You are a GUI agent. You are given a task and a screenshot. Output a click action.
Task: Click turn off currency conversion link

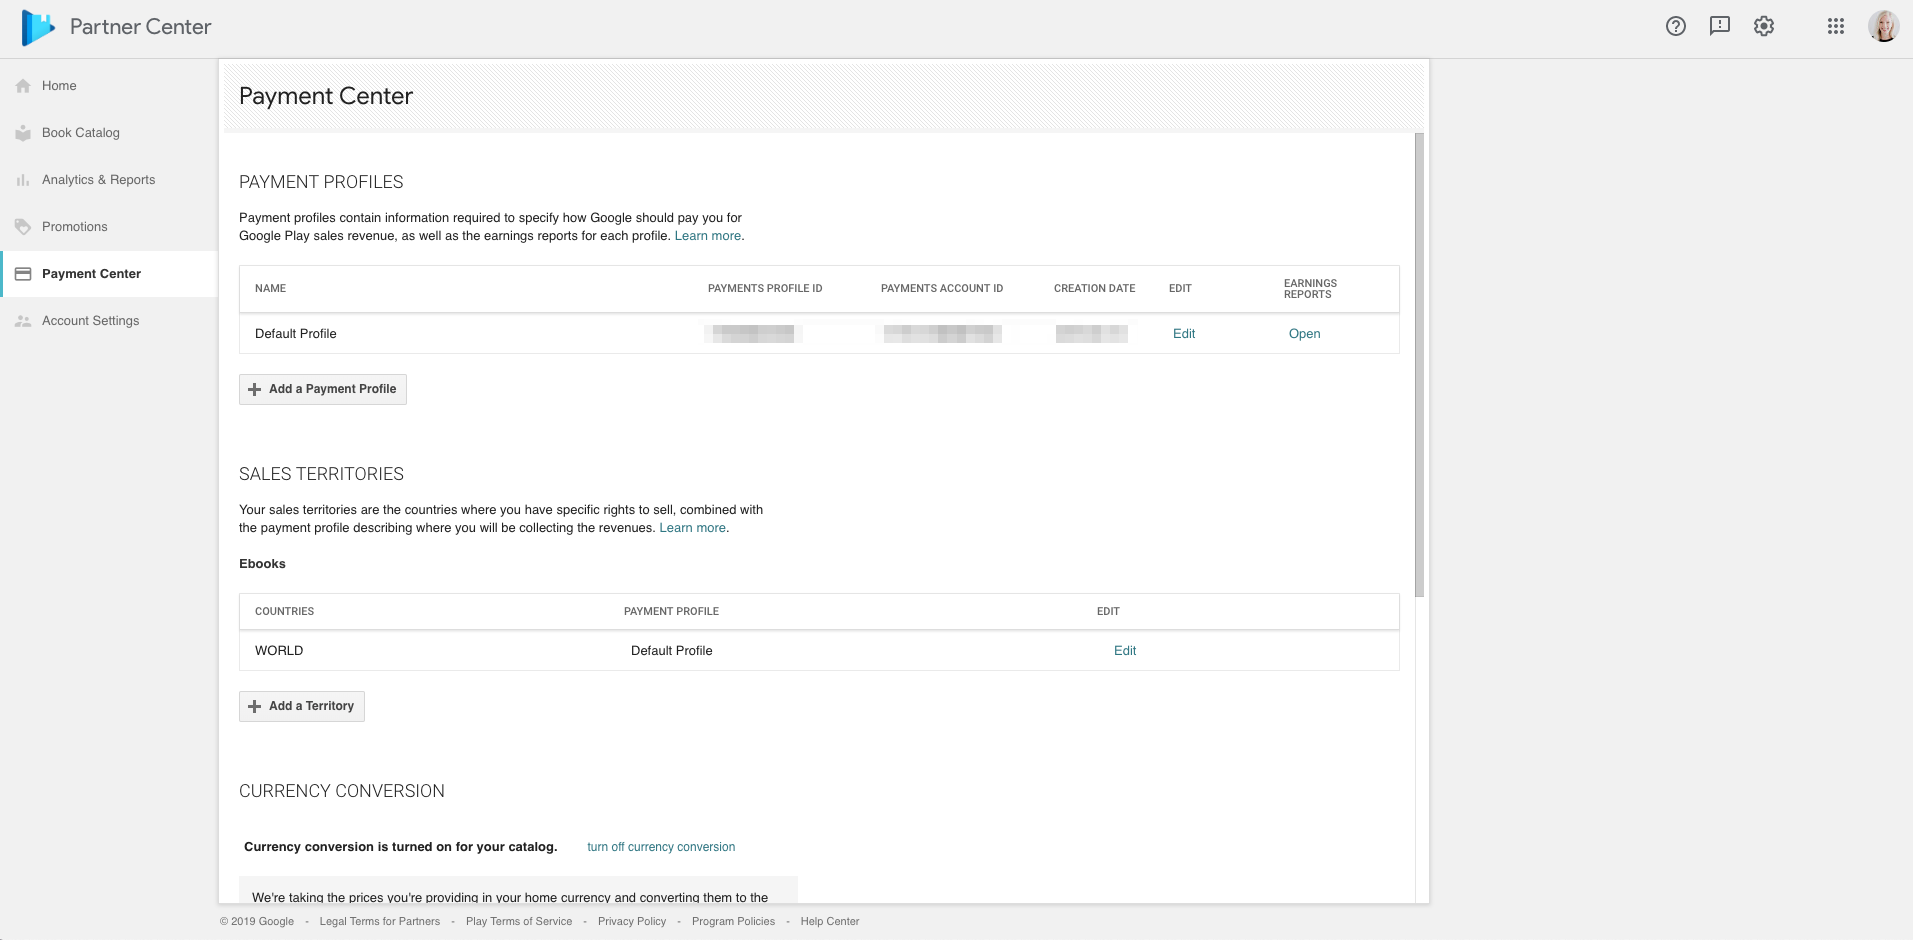[x=661, y=847]
